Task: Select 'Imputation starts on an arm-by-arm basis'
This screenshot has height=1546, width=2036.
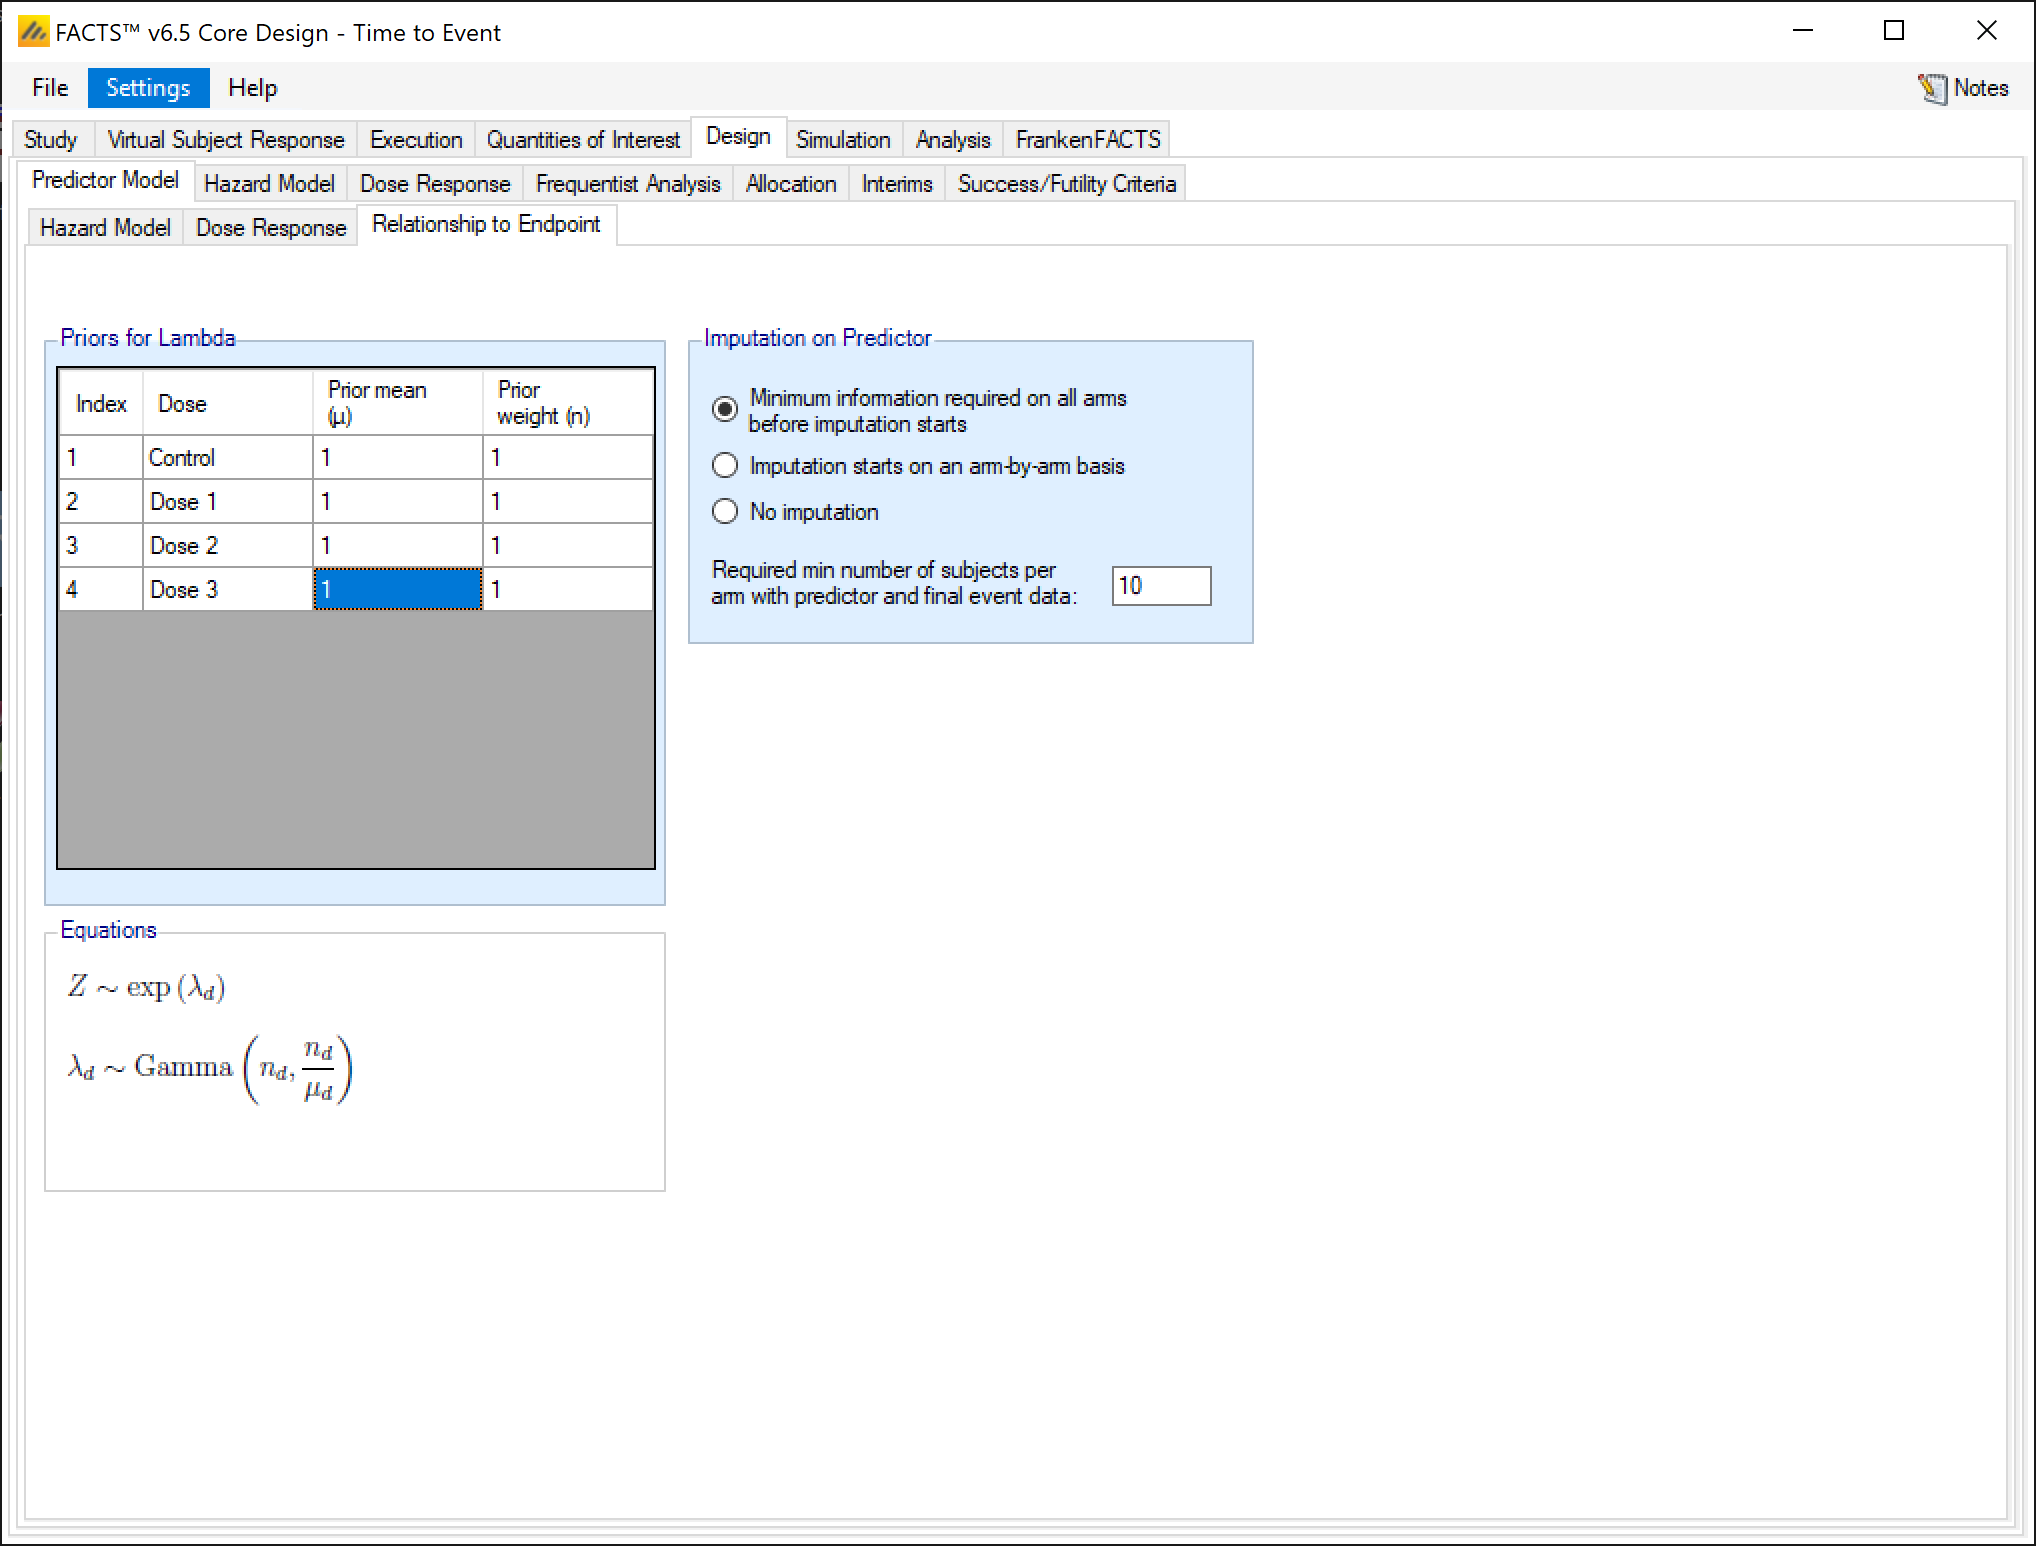Action: (725, 466)
